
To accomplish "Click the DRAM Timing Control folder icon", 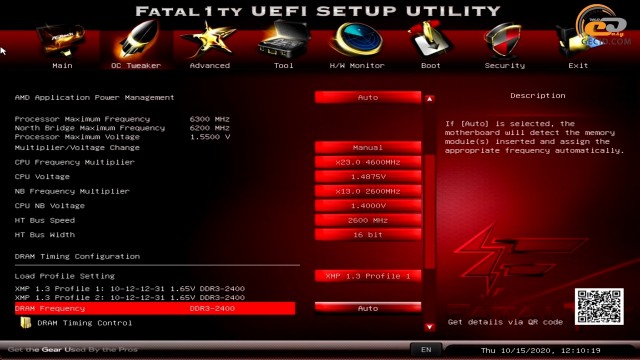I will 26,322.
